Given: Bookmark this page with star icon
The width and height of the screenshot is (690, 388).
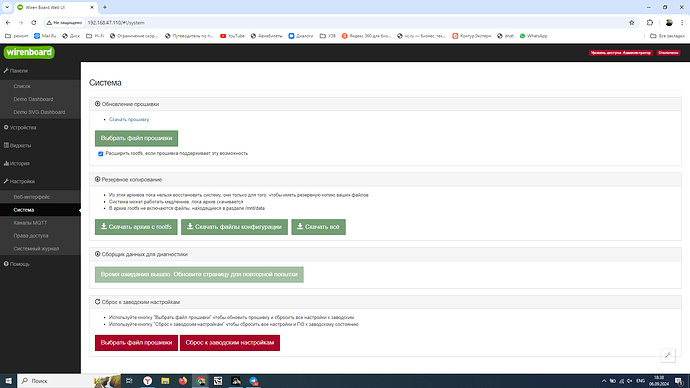Looking at the screenshot, I should pos(632,22).
